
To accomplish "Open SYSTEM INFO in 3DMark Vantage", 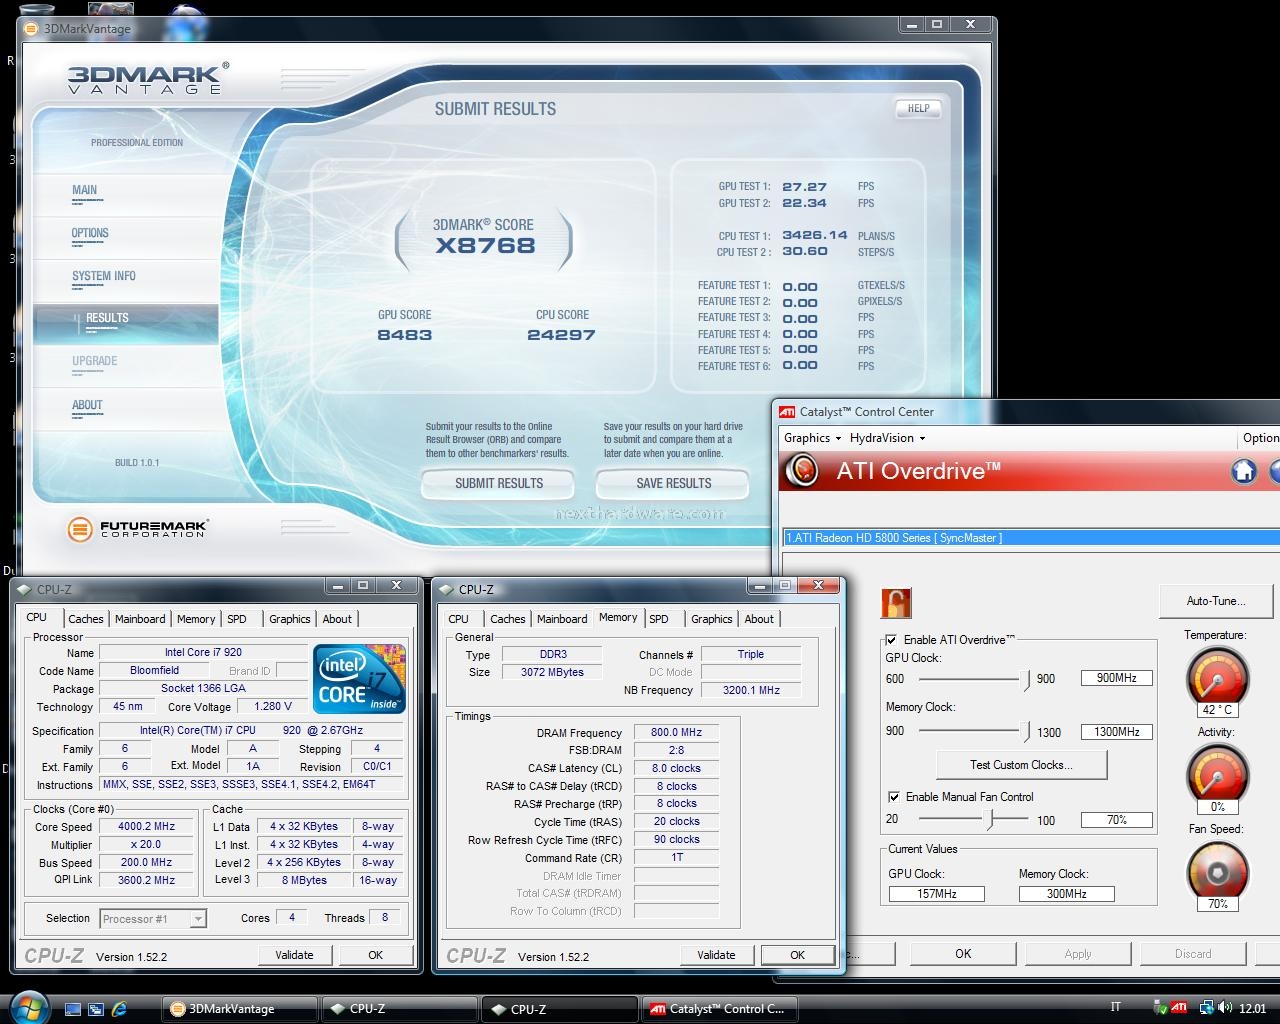I will 104,276.
